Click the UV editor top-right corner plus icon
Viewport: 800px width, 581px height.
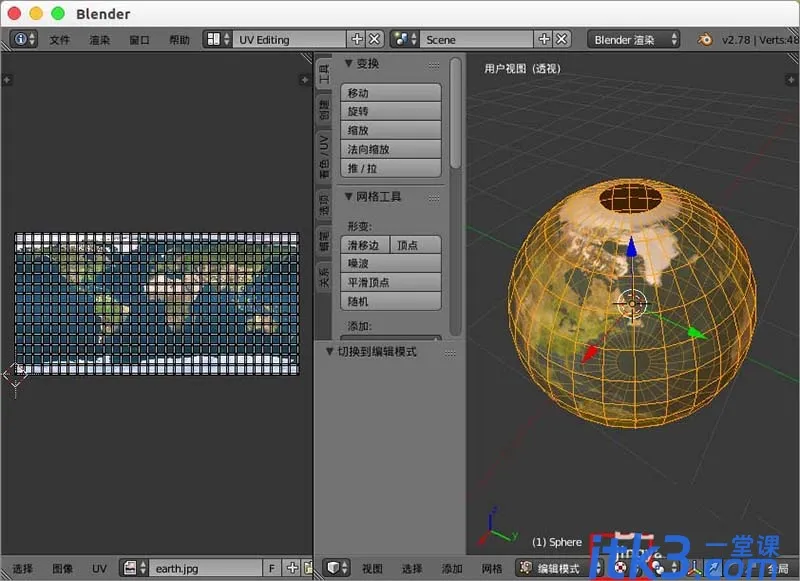point(305,80)
